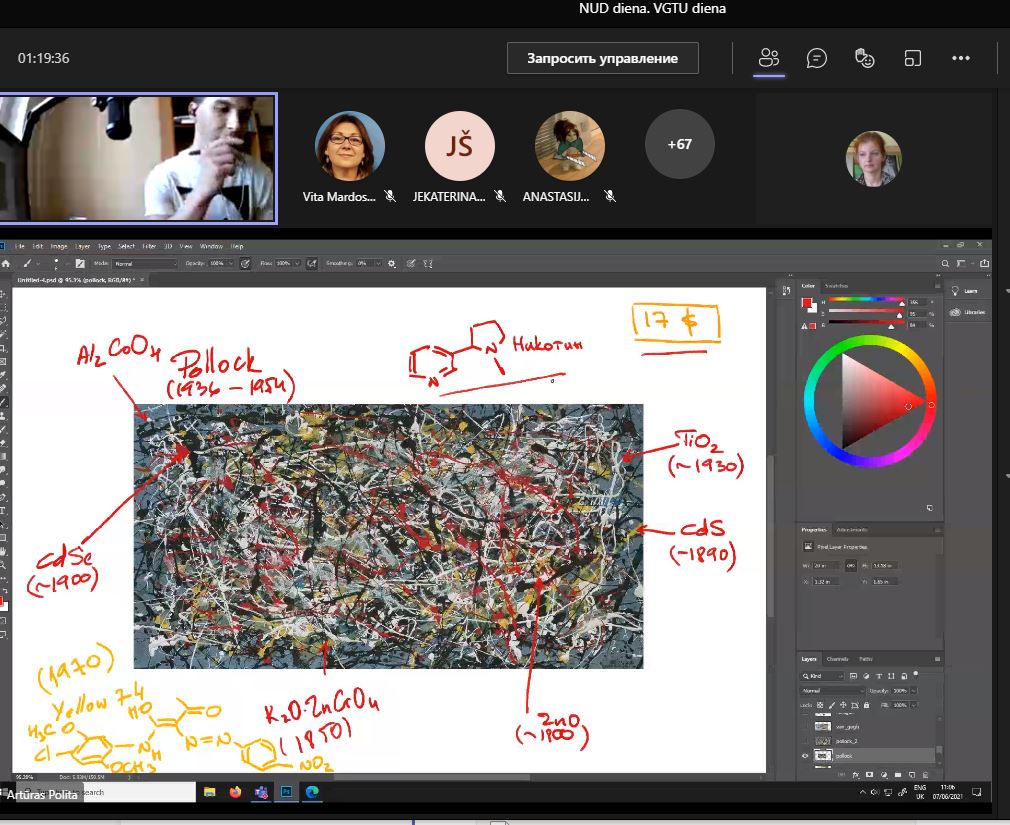This screenshot has width=1010, height=825.
Task: Open Firefox from the taskbar
Action: coord(235,792)
